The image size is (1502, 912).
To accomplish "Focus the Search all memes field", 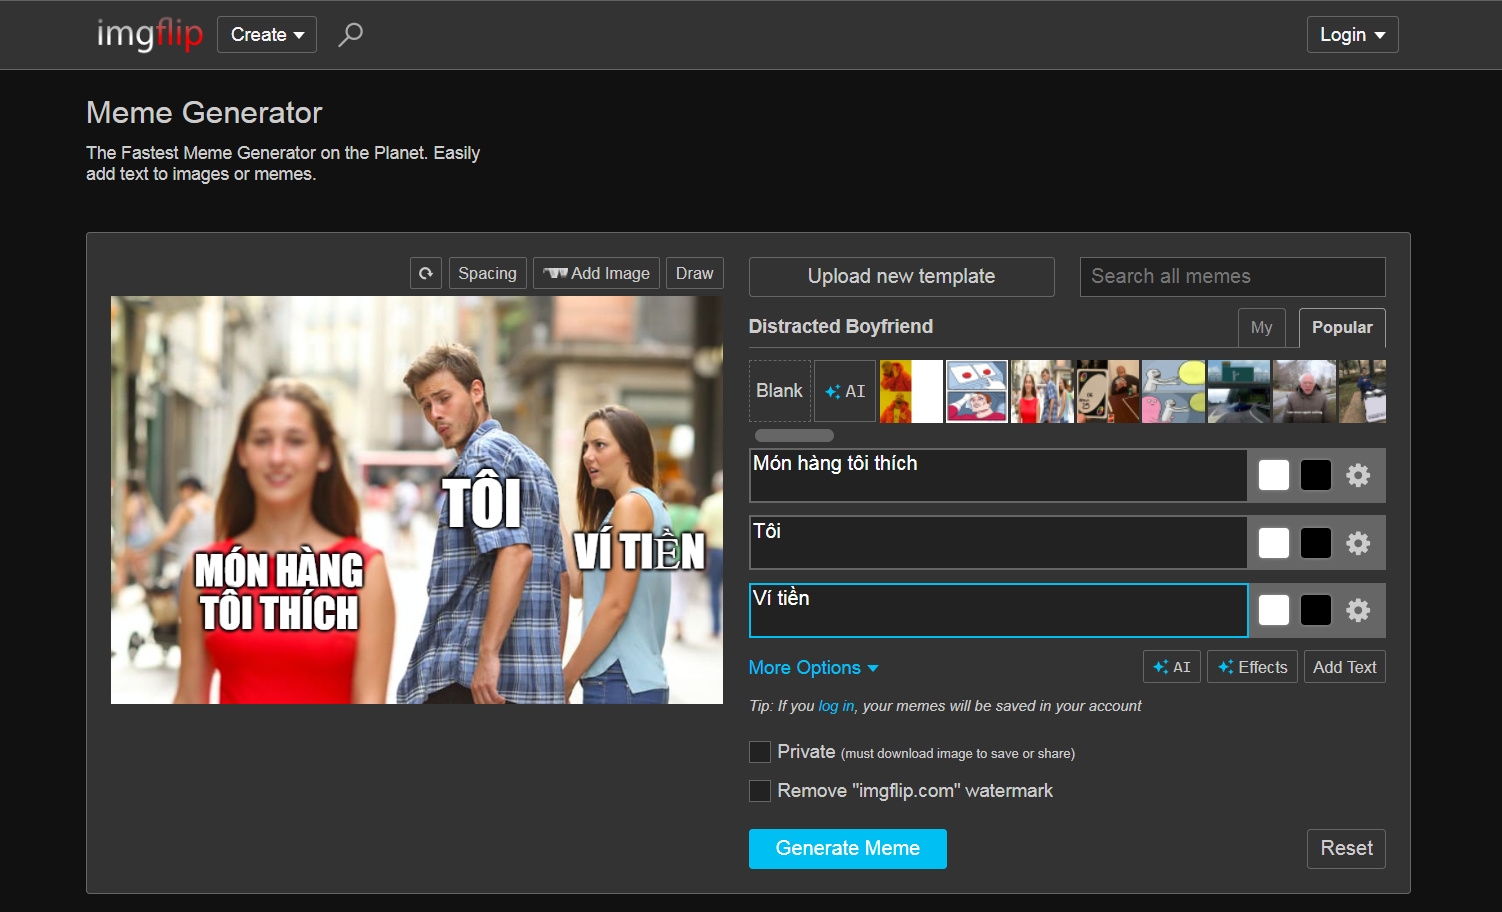I will (1232, 277).
